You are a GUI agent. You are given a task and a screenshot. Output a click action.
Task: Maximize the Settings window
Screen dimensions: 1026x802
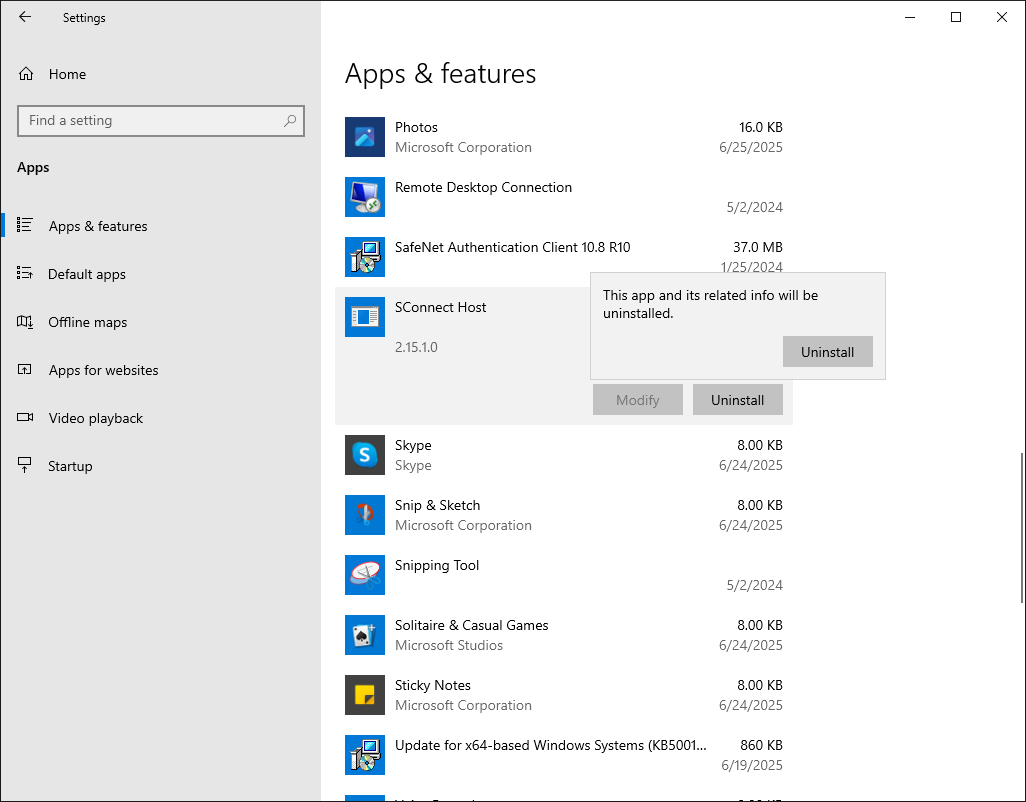(955, 17)
